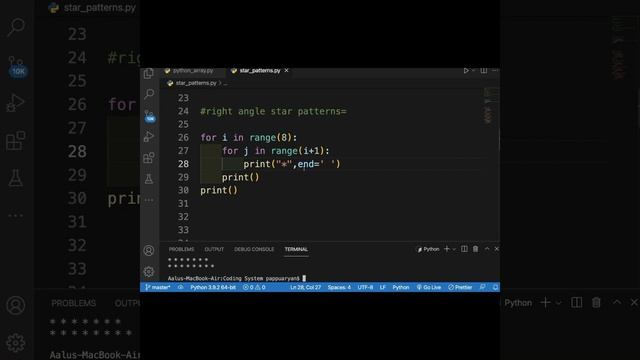Open editor More Actions menu
The height and width of the screenshot is (360, 640).
[495, 71]
